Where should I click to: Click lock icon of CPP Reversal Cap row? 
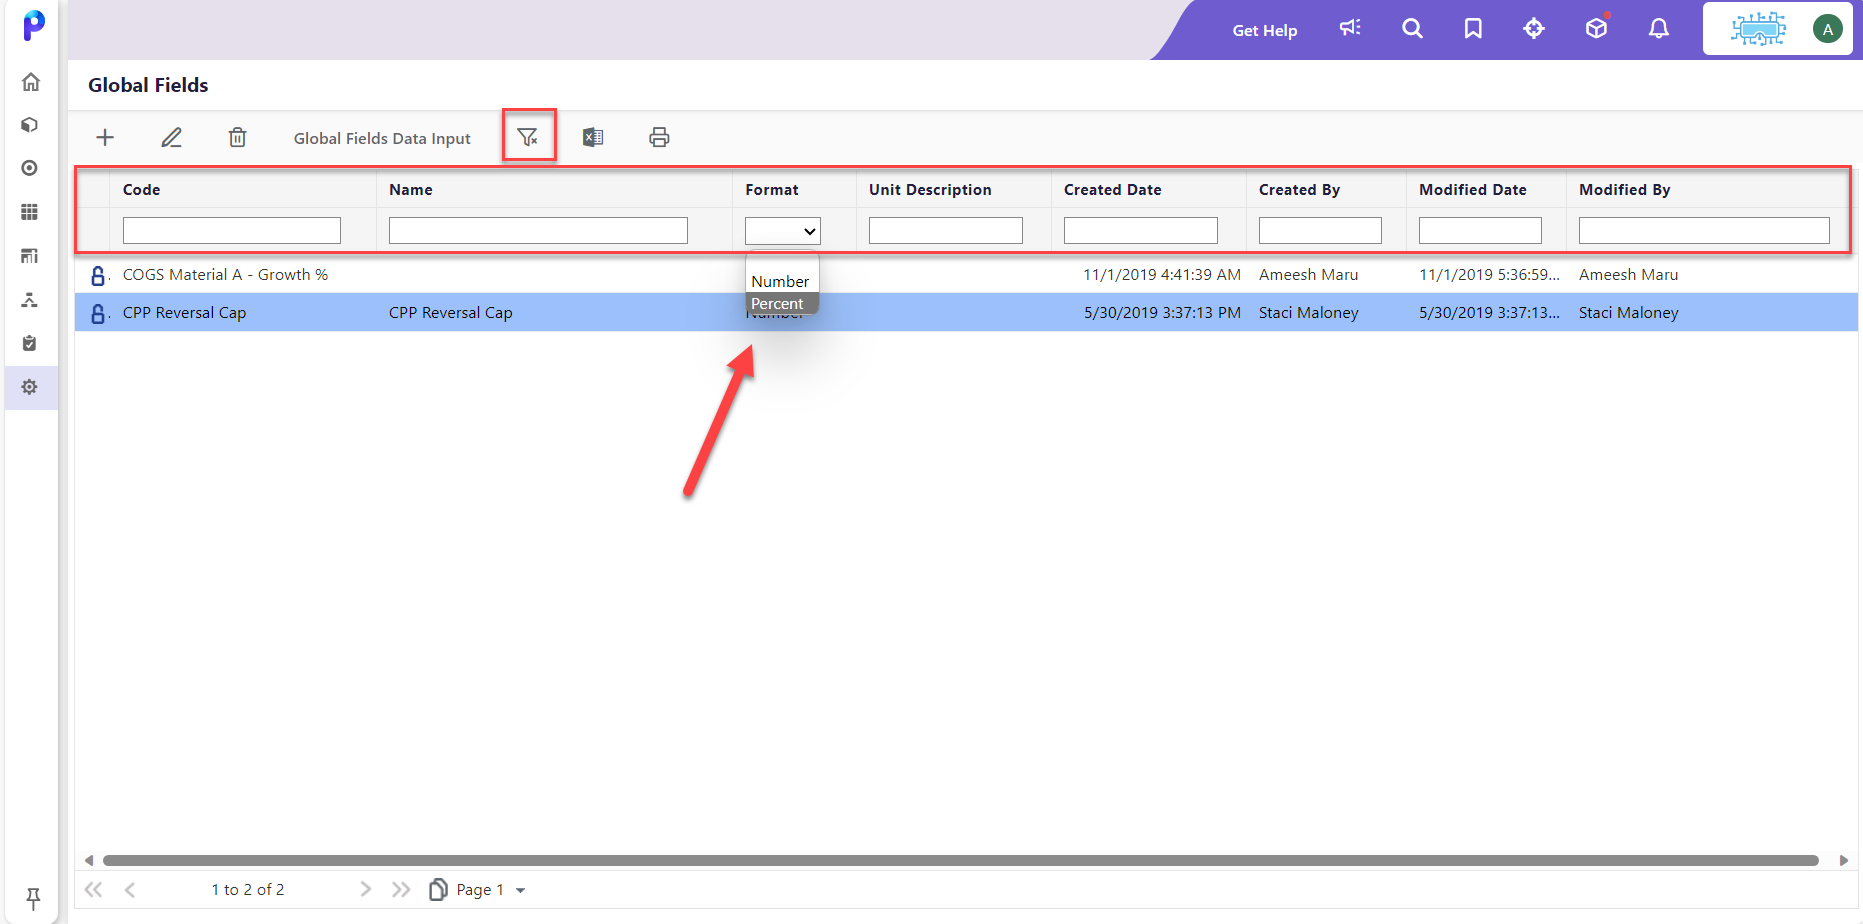click(x=98, y=314)
